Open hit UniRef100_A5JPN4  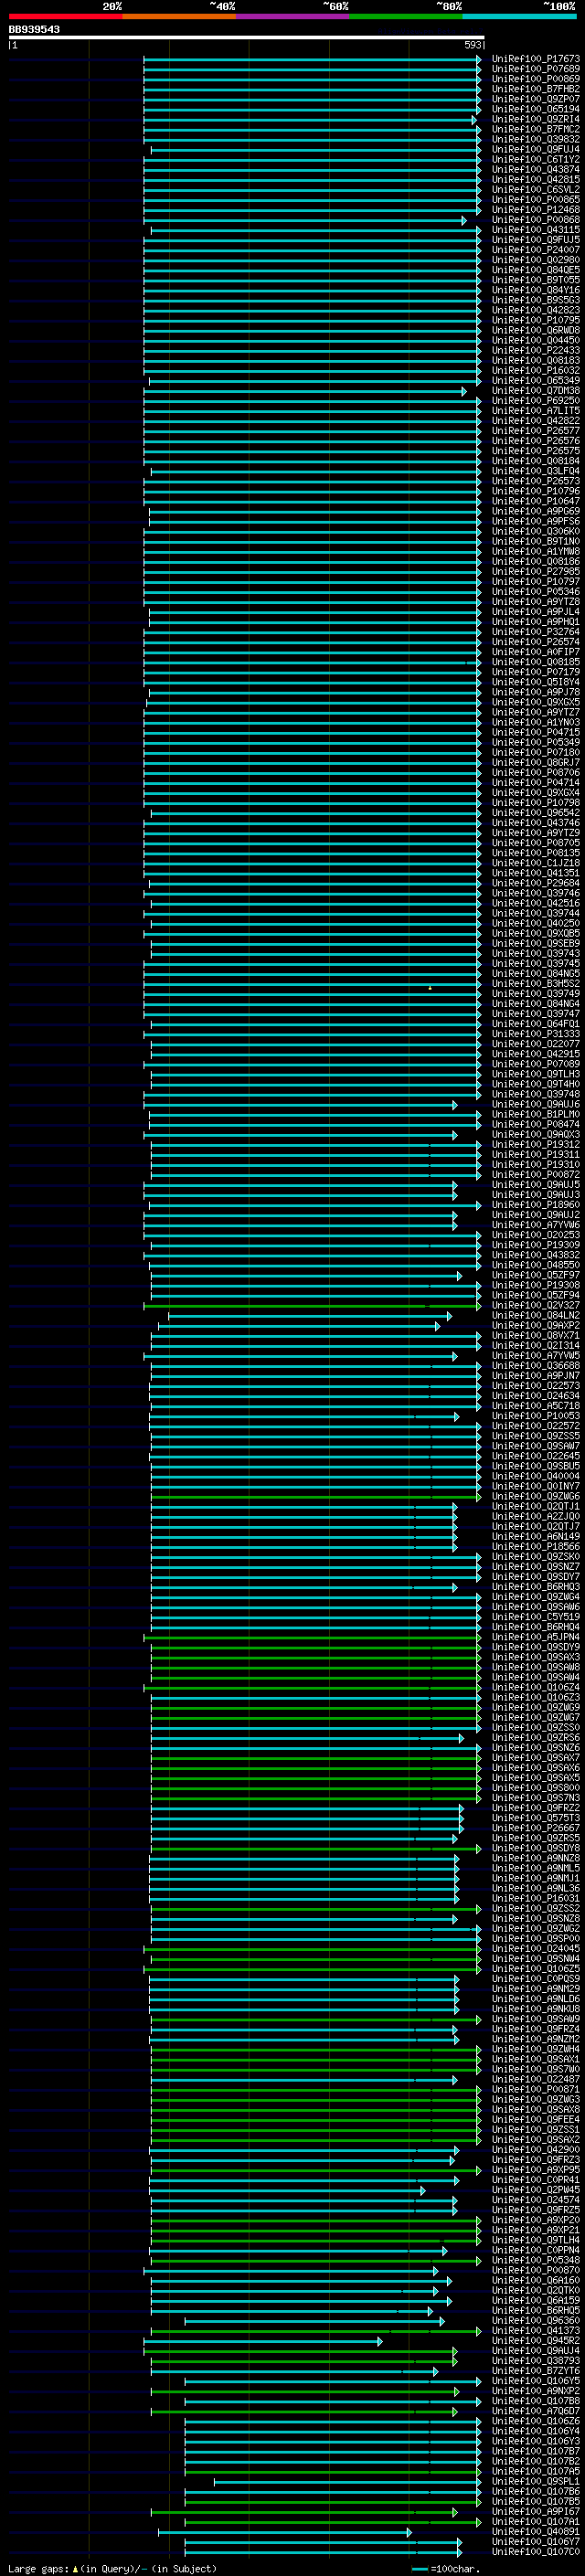(x=536, y=1637)
